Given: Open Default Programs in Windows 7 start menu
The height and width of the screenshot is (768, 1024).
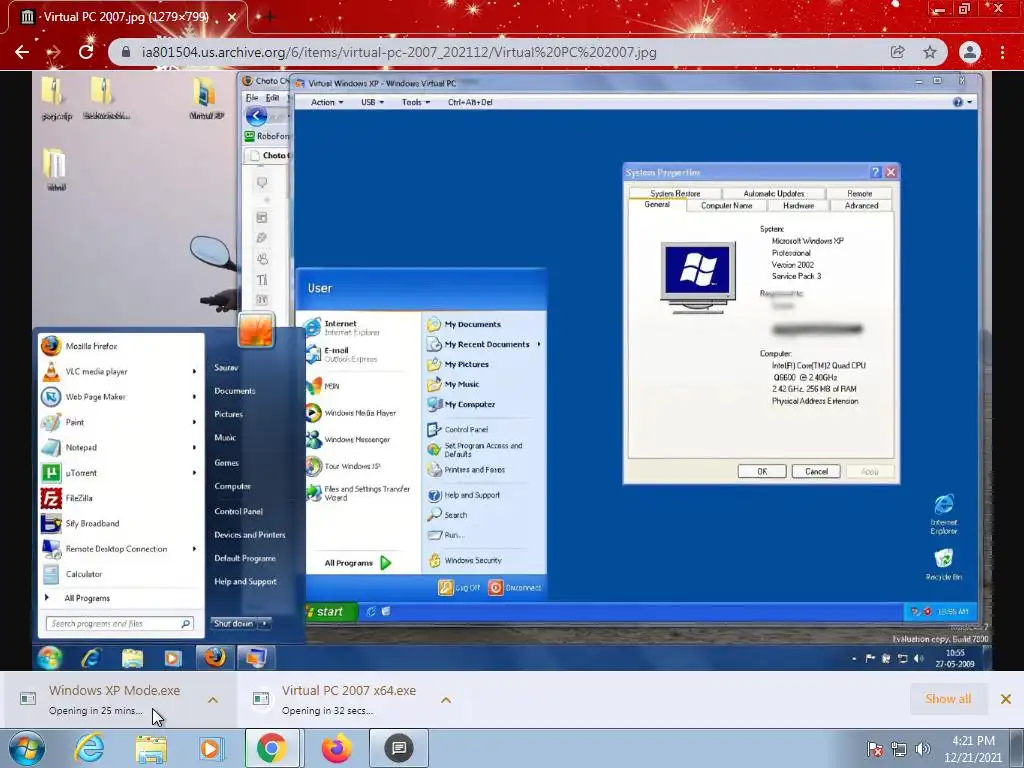Looking at the screenshot, I should [x=245, y=558].
